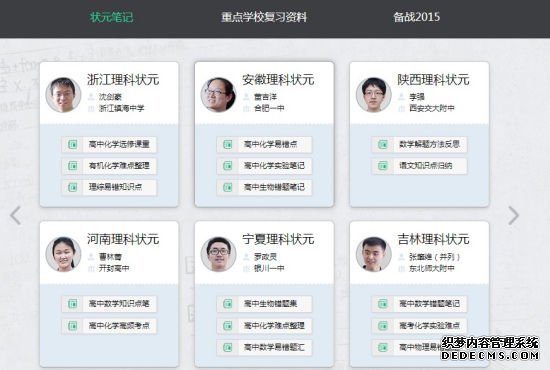Open the 高中化学难点整理 note in 宁夏 card
The image size is (550, 370).
point(274,325)
